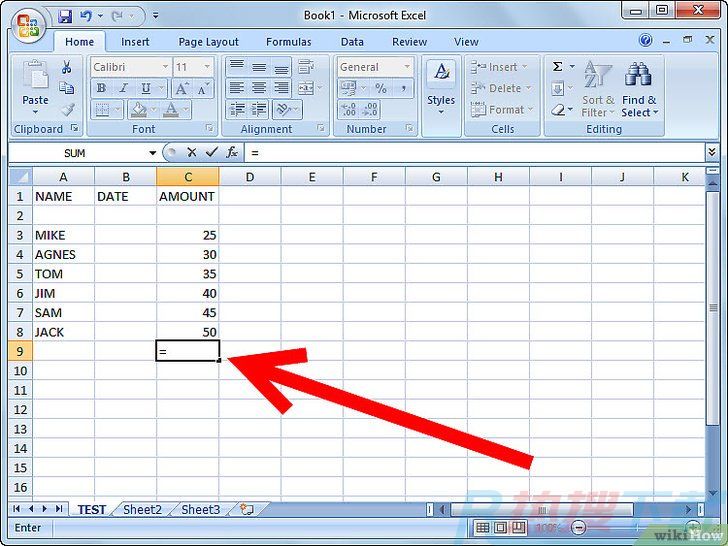This screenshot has width=728, height=546.
Task: Align text to the top
Action: [237, 67]
